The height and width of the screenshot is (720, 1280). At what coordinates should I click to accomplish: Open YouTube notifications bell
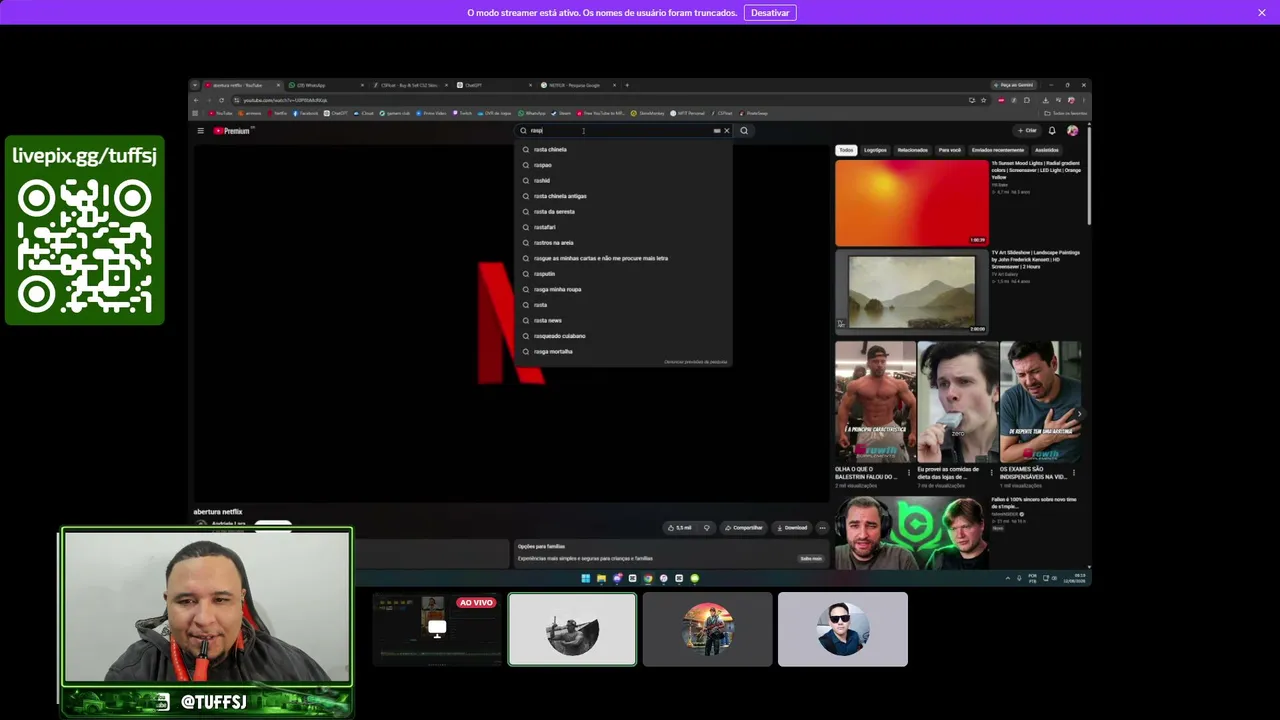(x=1052, y=131)
